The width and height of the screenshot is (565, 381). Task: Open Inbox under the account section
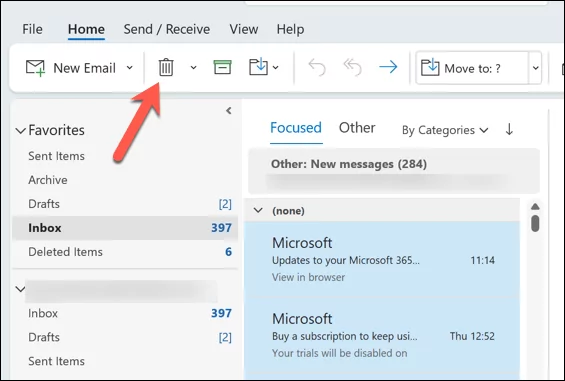[43, 313]
